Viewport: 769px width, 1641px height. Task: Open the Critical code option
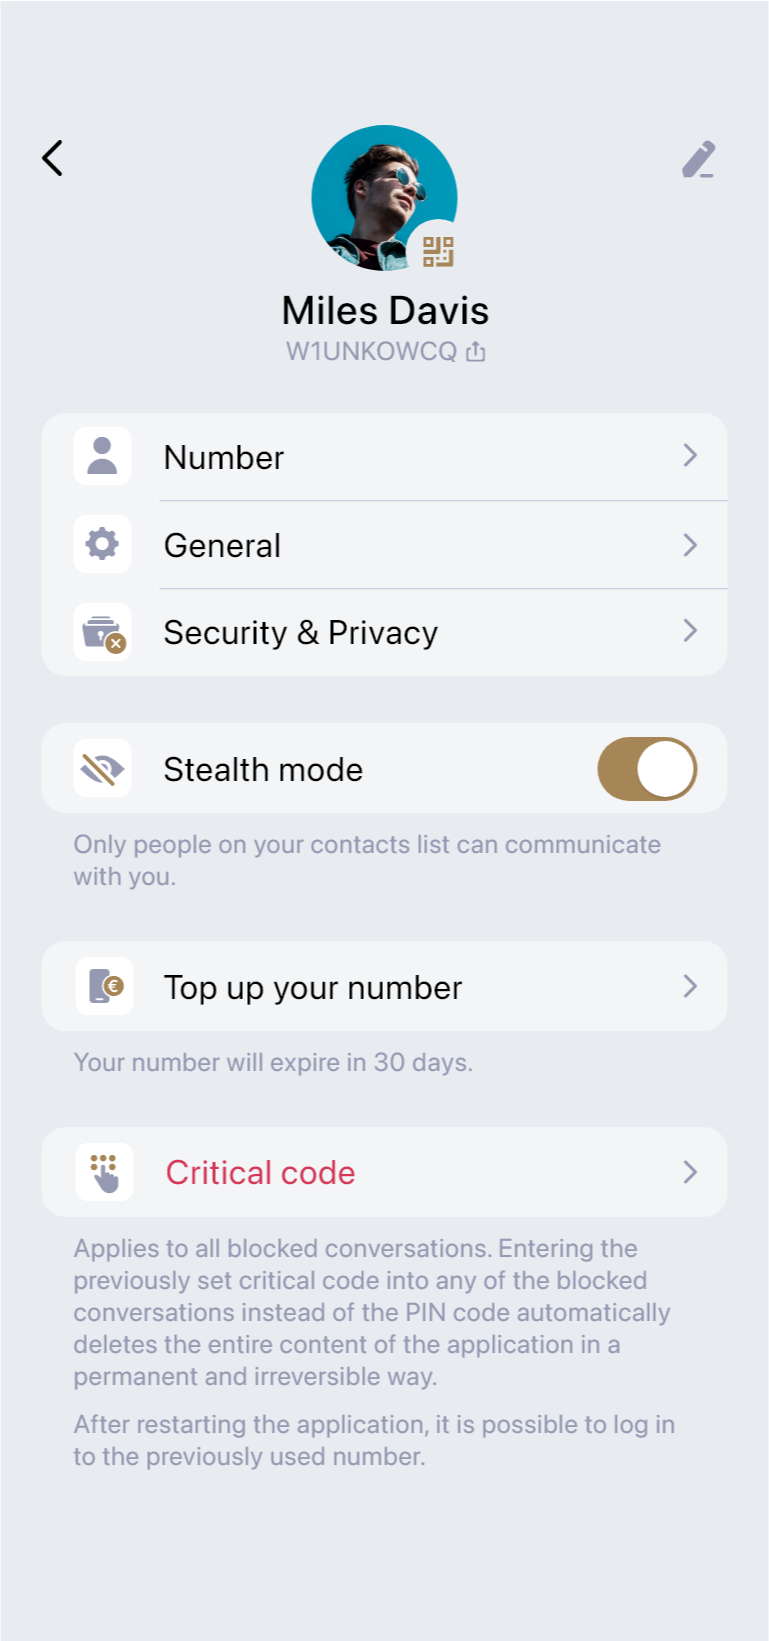(260, 1172)
